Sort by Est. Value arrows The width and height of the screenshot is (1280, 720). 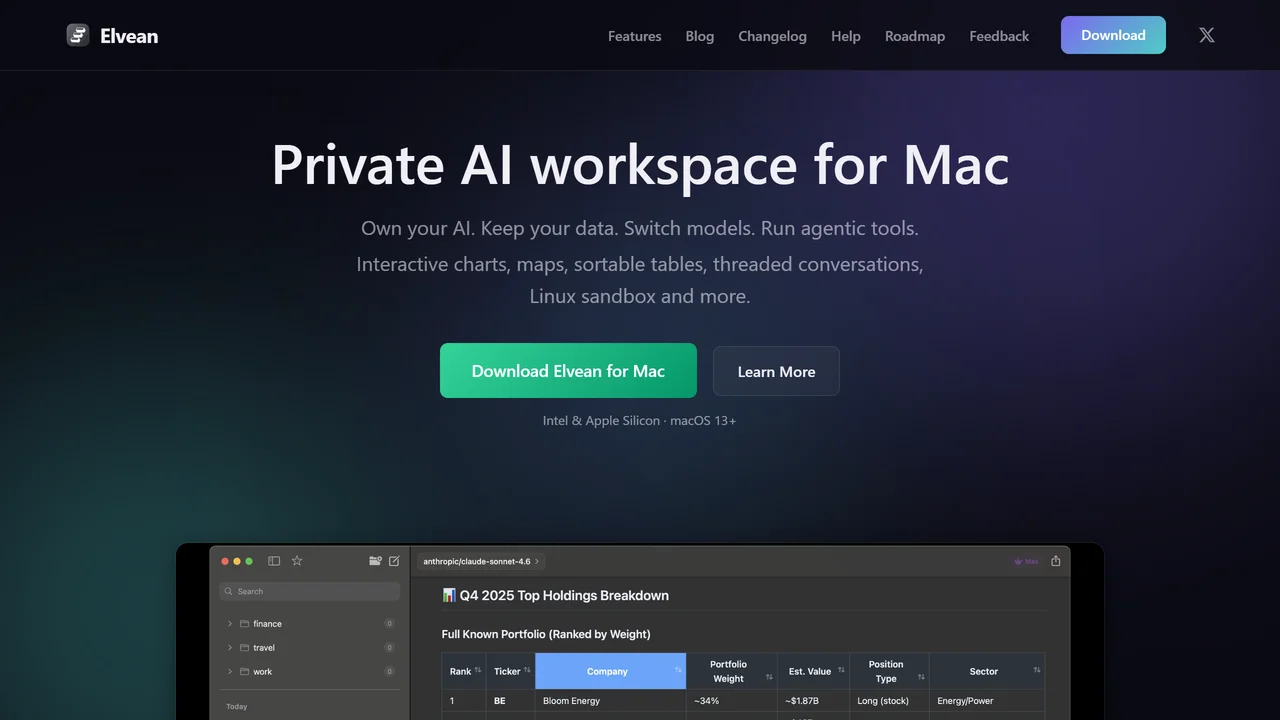pos(841,671)
